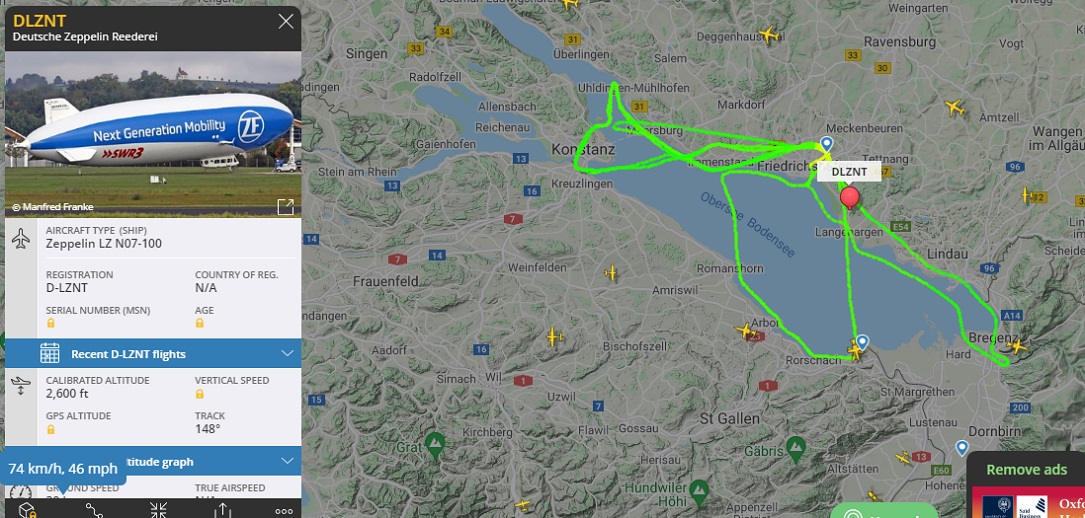Click the locked Age padlock icon
This screenshot has height=518, width=1085.
tap(199, 323)
